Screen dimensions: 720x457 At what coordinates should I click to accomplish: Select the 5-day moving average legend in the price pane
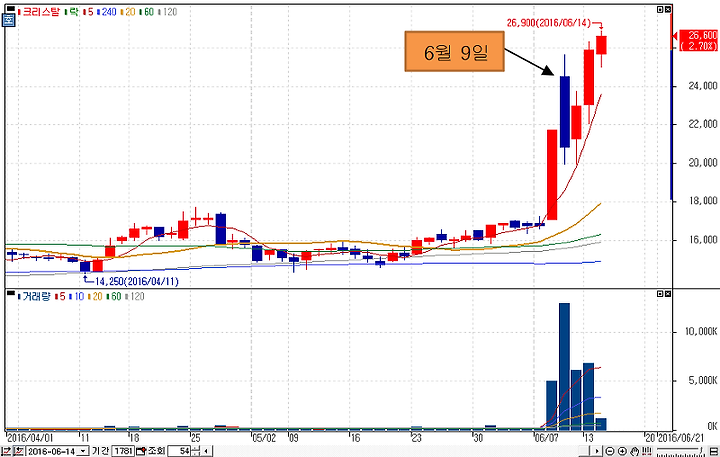(x=88, y=11)
